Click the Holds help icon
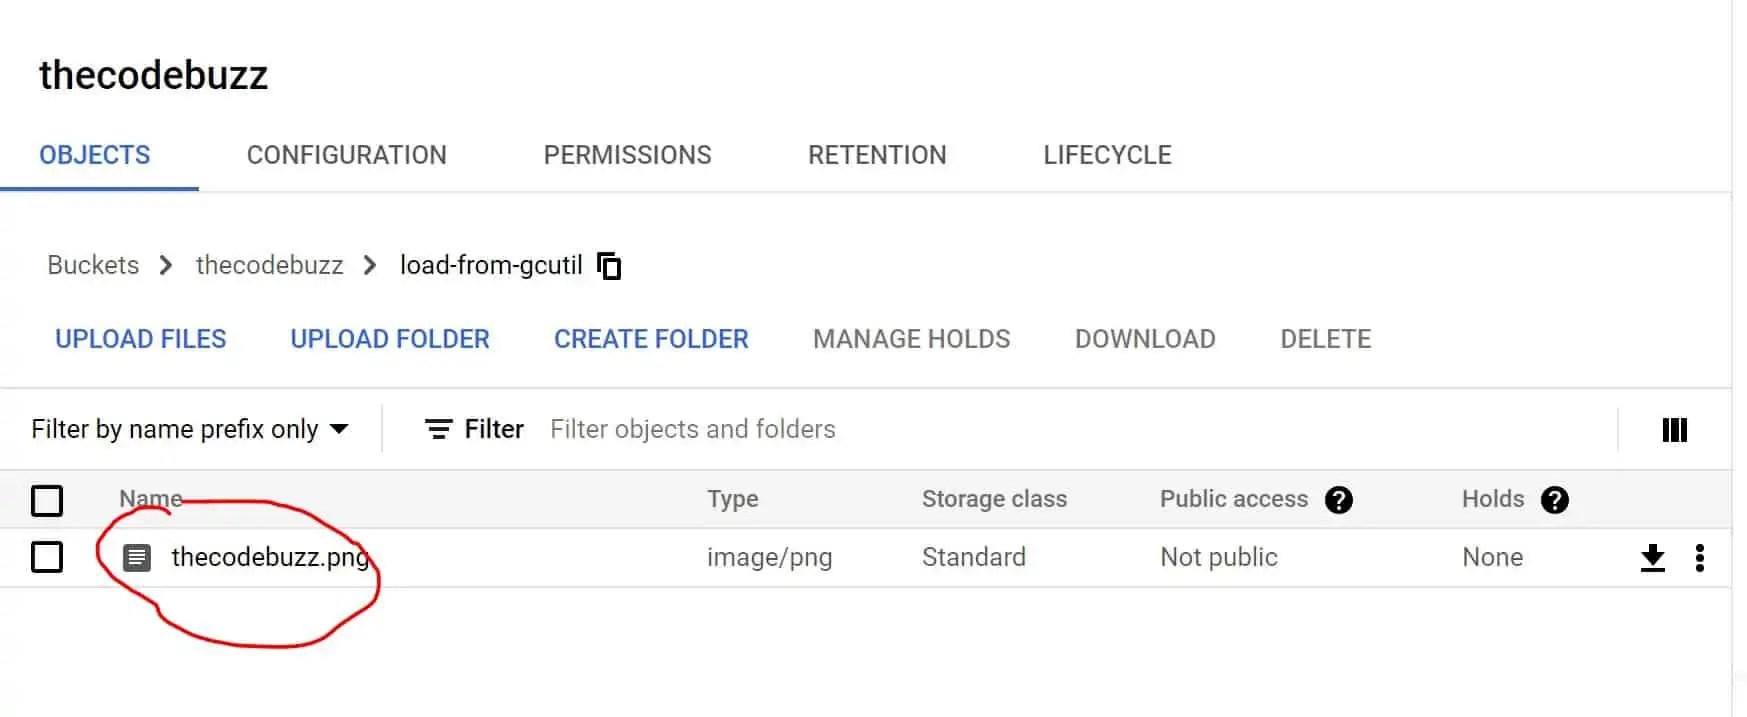 pos(1555,499)
